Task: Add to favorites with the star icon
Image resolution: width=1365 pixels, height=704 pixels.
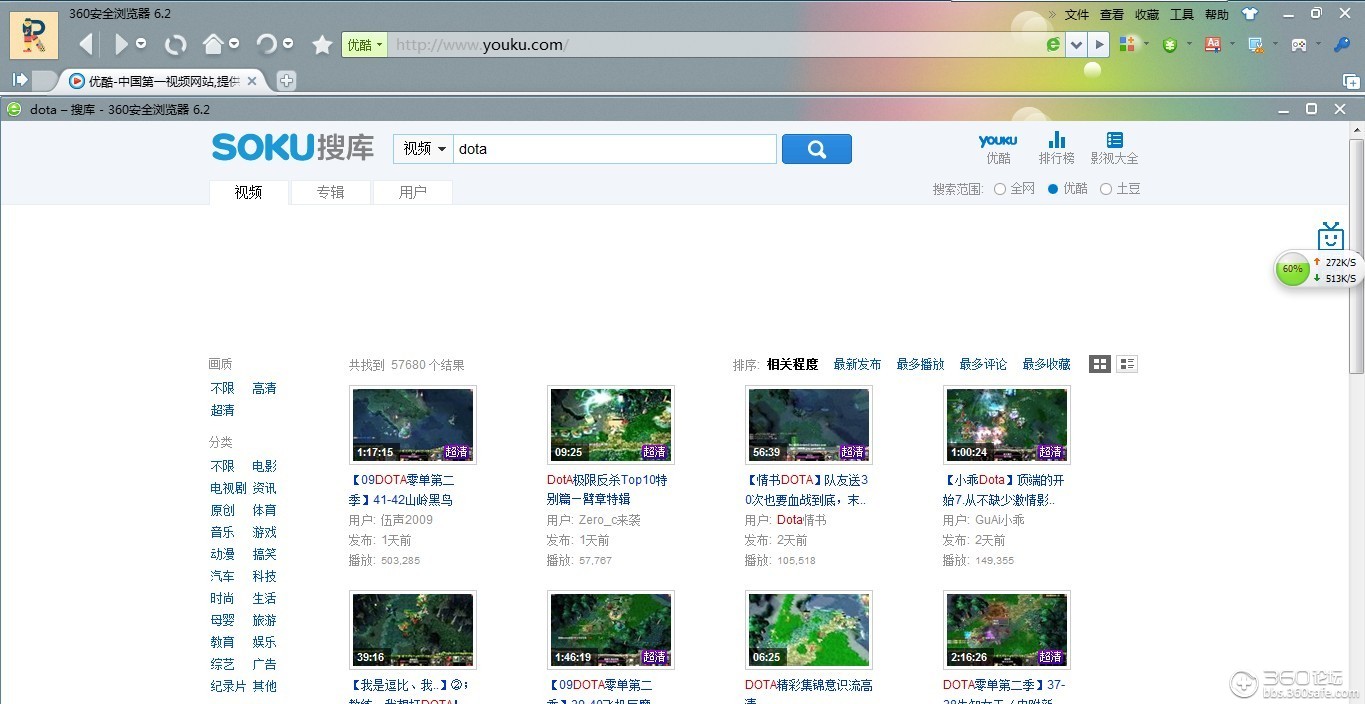Action: [x=322, y=44]
